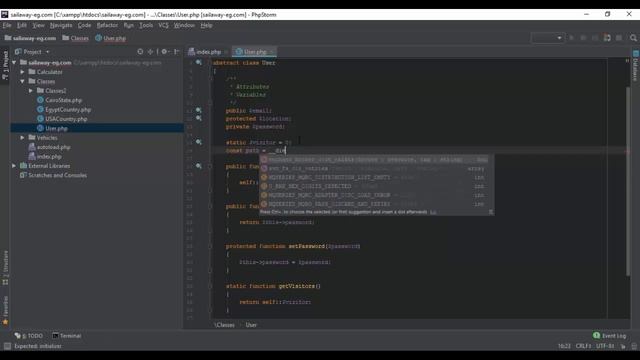
Task: Click the hide Project panel icon
Action: 176,52
